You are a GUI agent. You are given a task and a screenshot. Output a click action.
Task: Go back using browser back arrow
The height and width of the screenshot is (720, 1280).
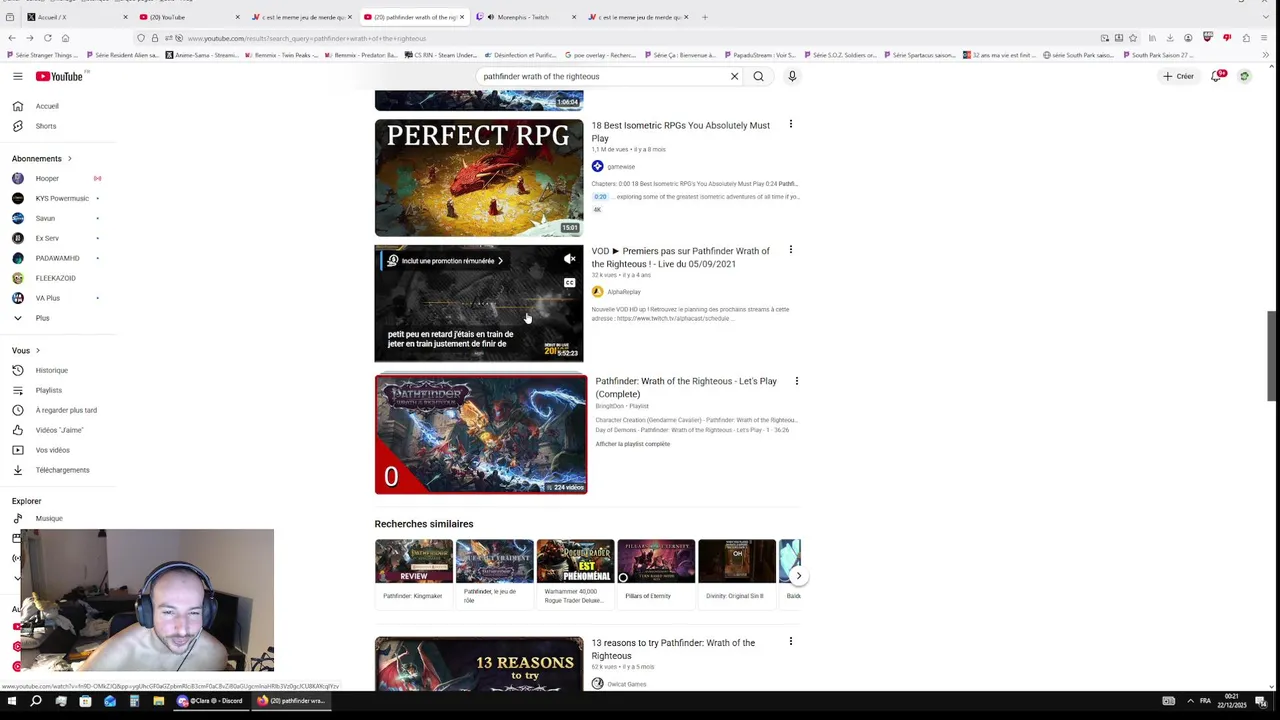pyautogui.click(x=11, y=38)
